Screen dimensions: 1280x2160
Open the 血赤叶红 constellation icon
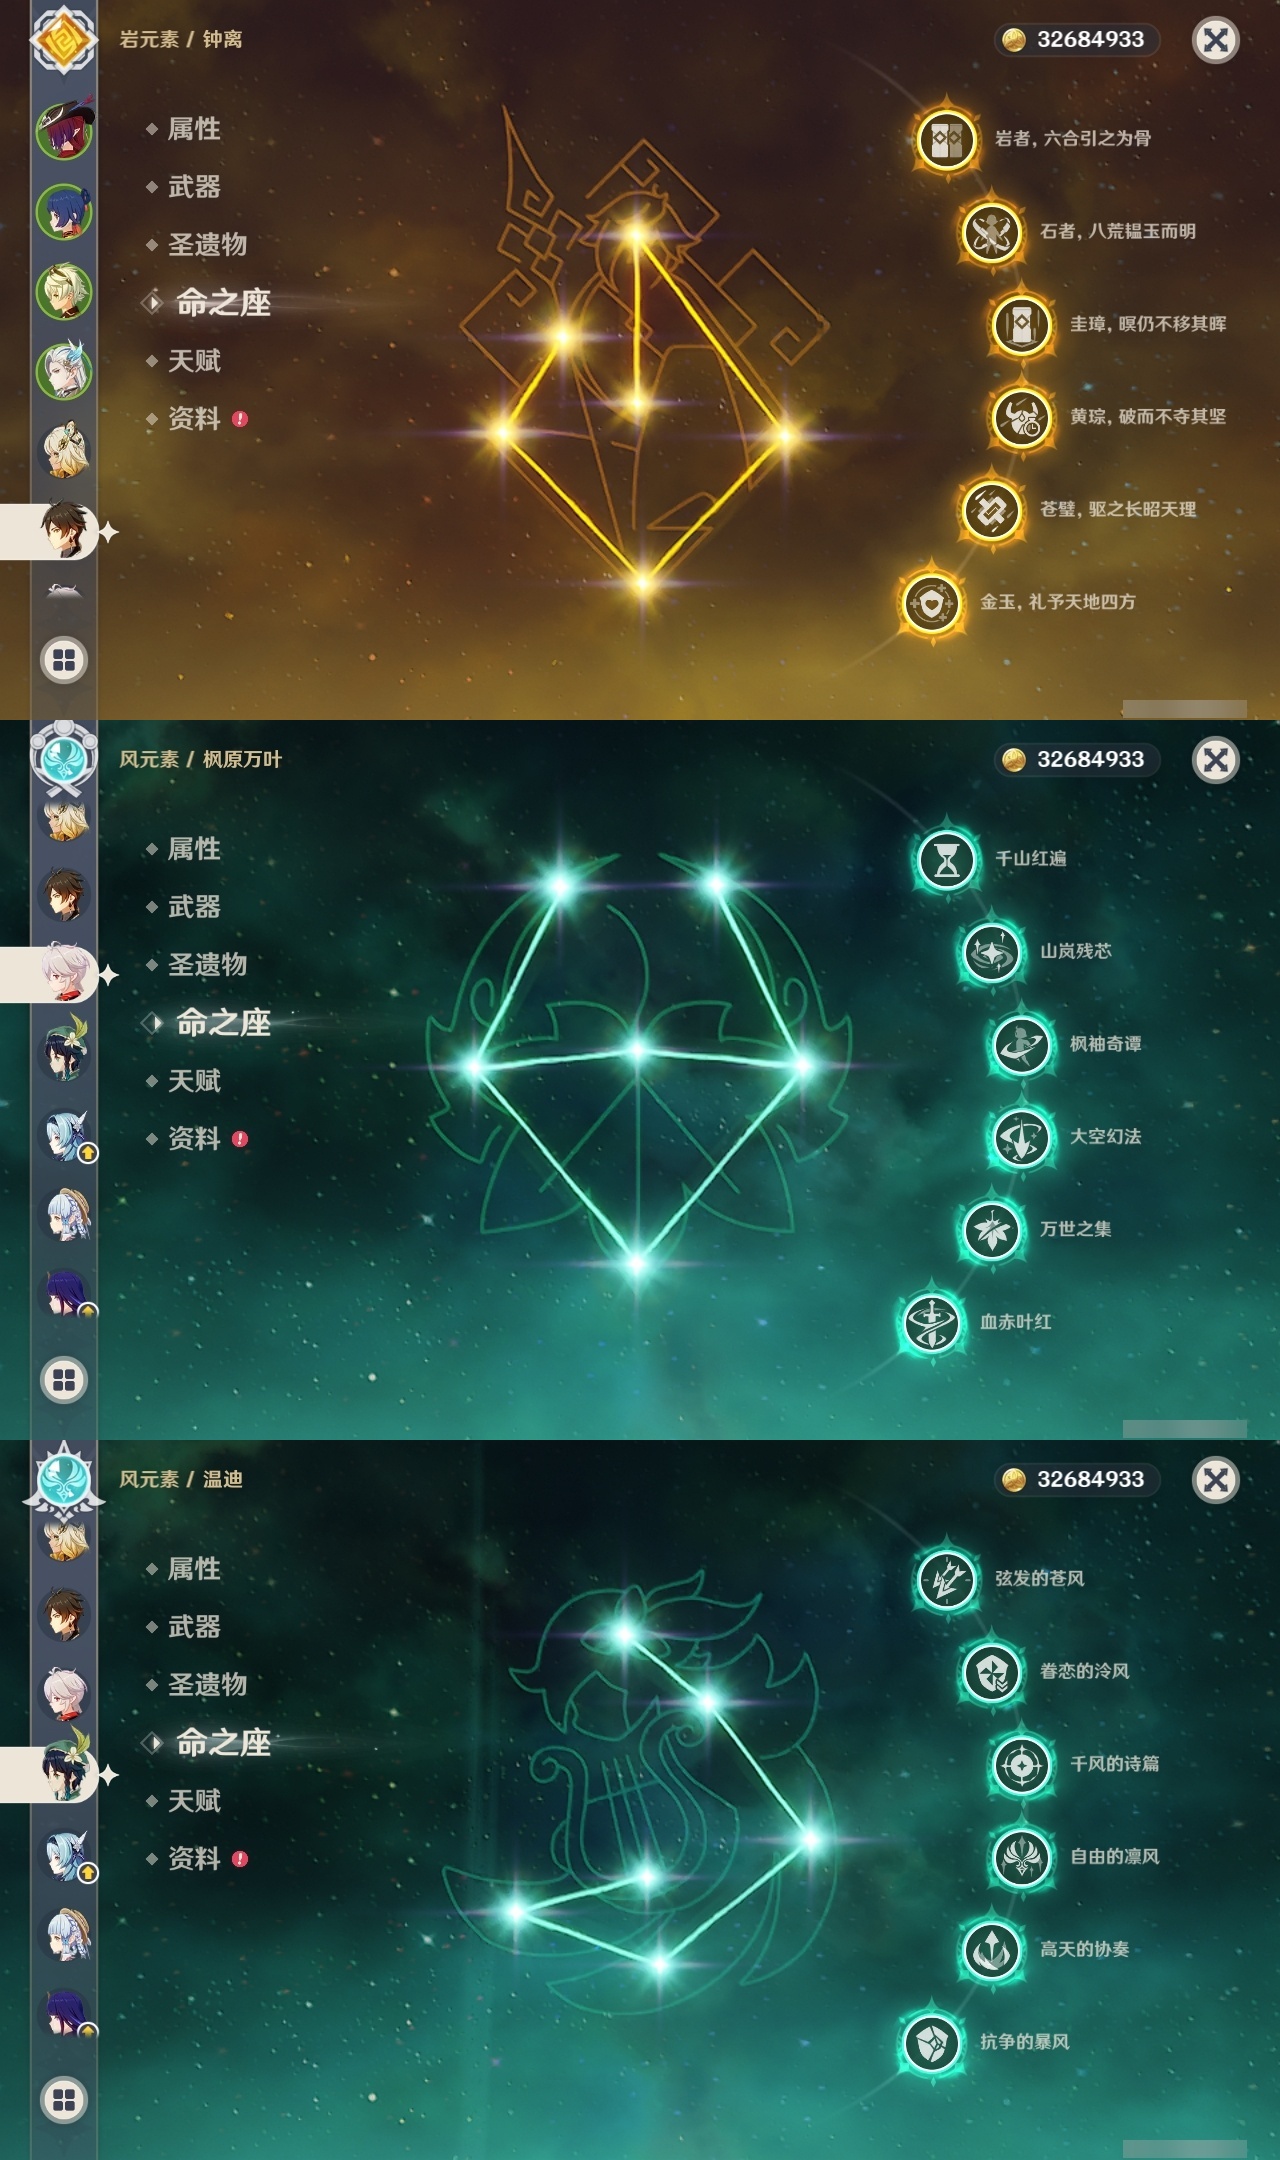(931, 1323)
